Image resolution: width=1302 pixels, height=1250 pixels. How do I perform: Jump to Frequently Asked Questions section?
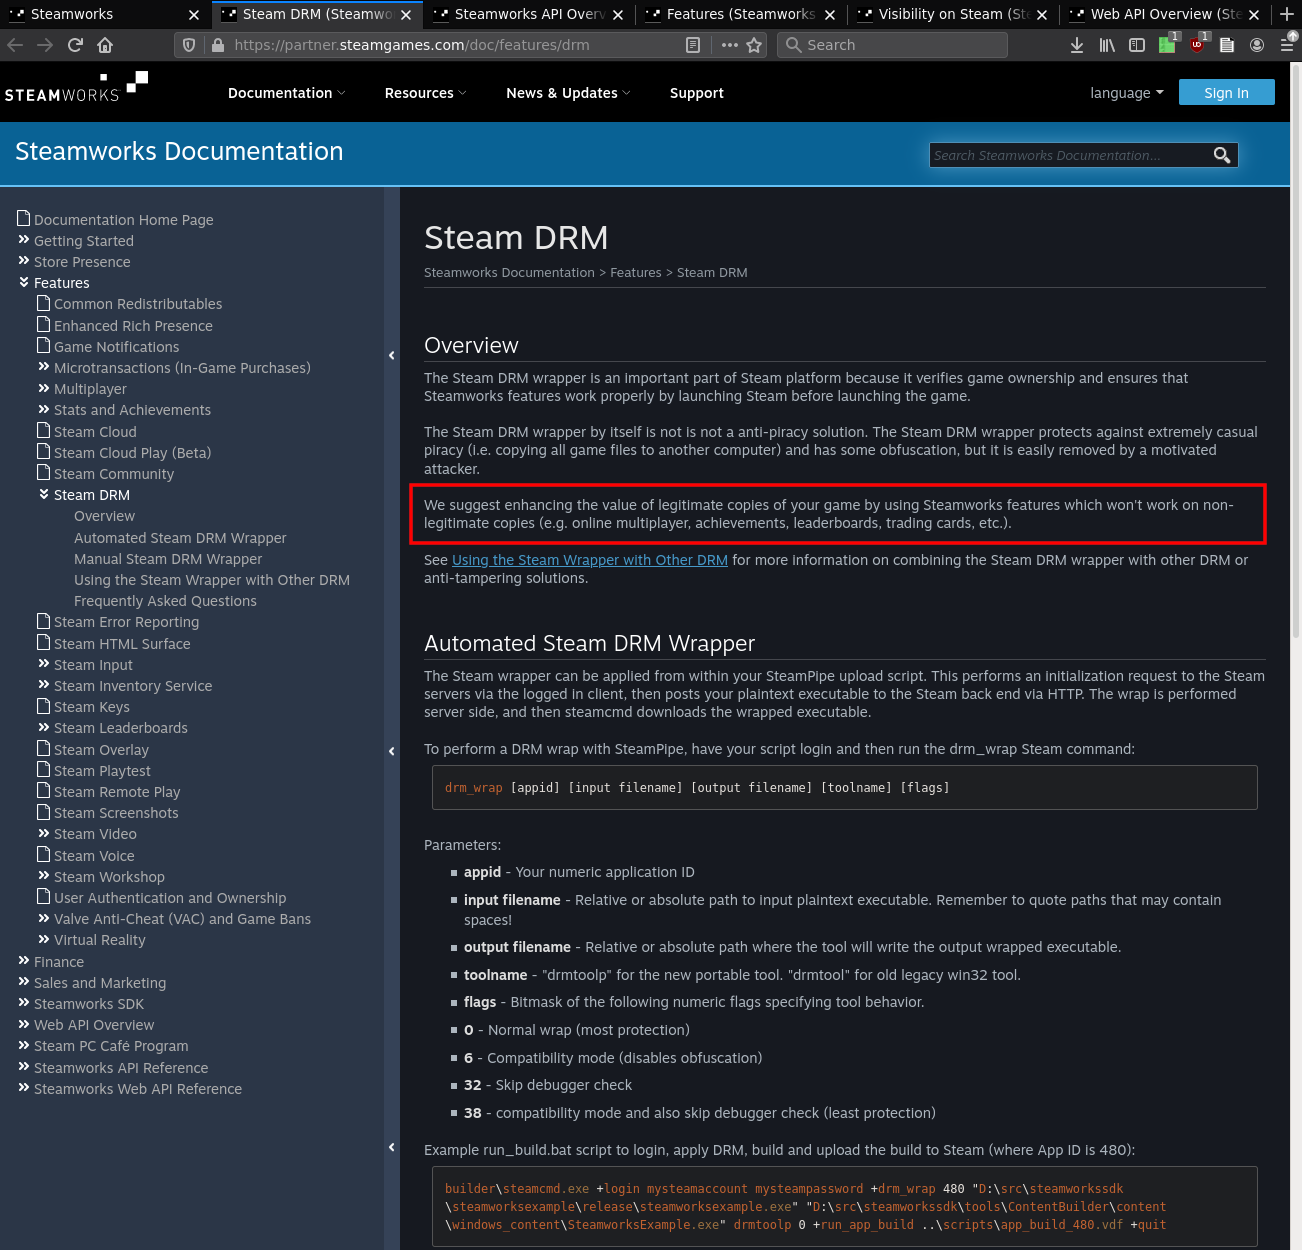165,601
